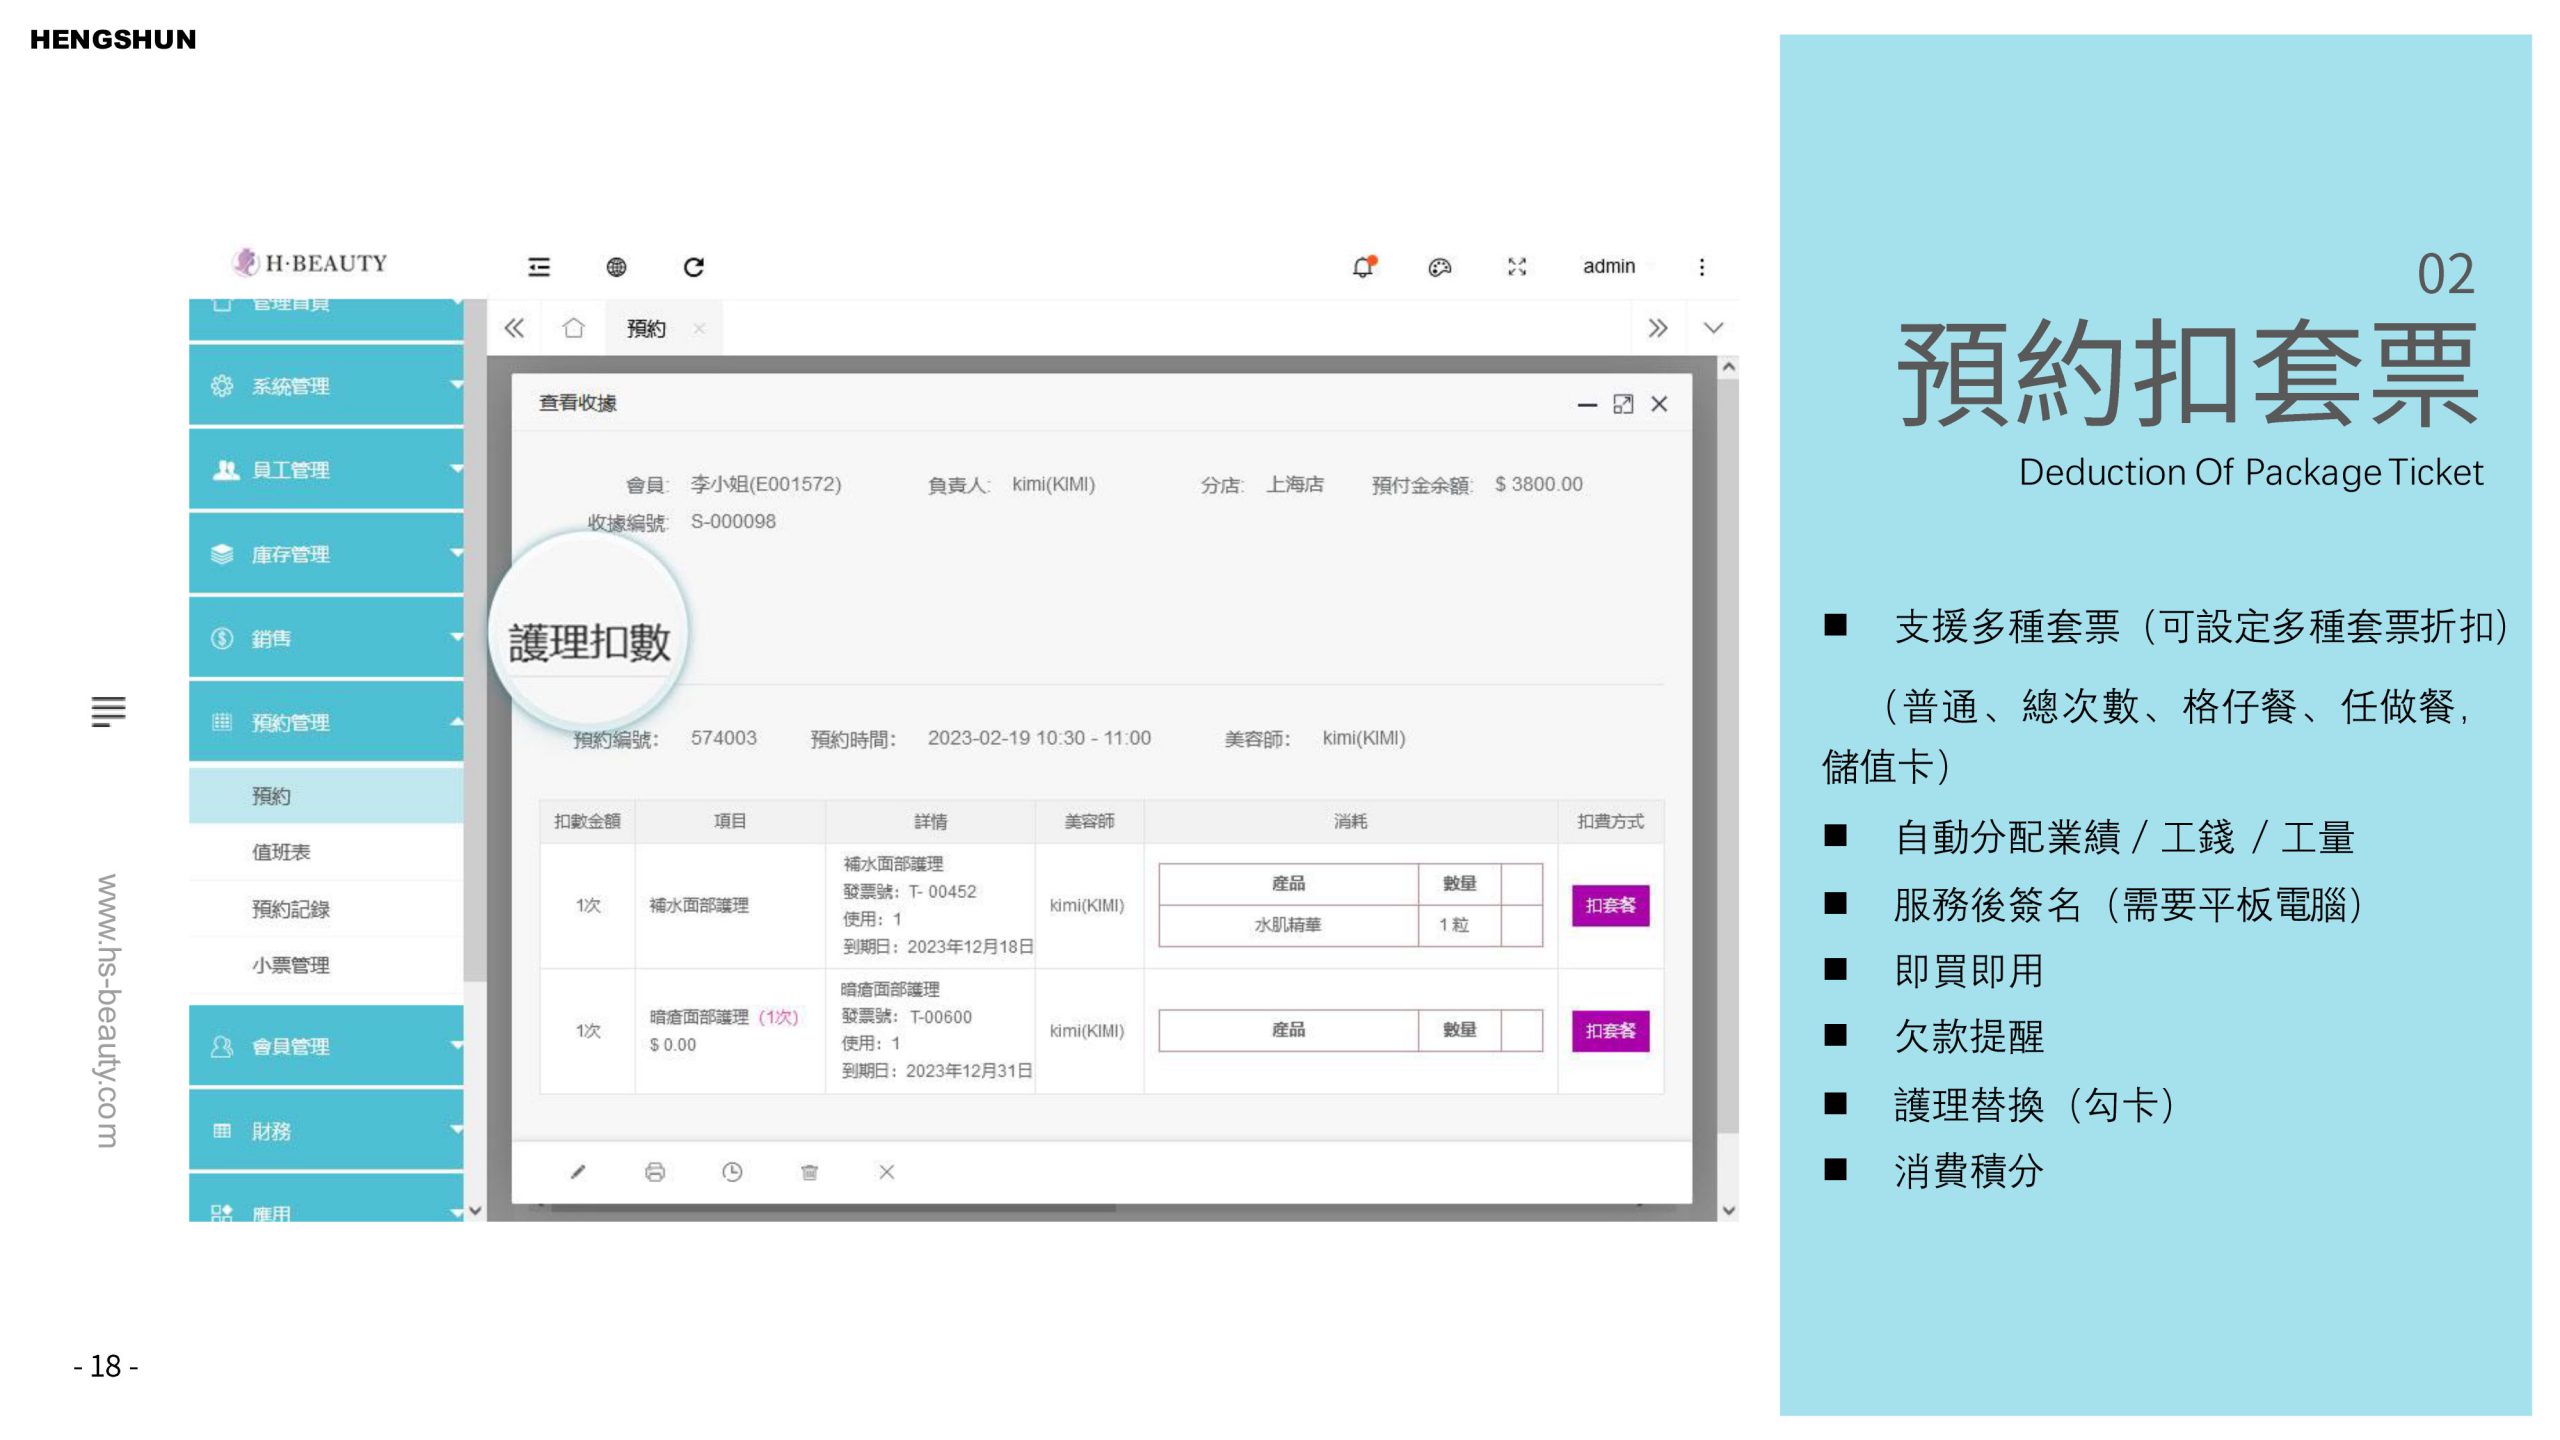Image resolution: width=2560 pixels, height=1440 pixels.
Task: Click the sidebar scroll down arrow
Action: 475,1210
